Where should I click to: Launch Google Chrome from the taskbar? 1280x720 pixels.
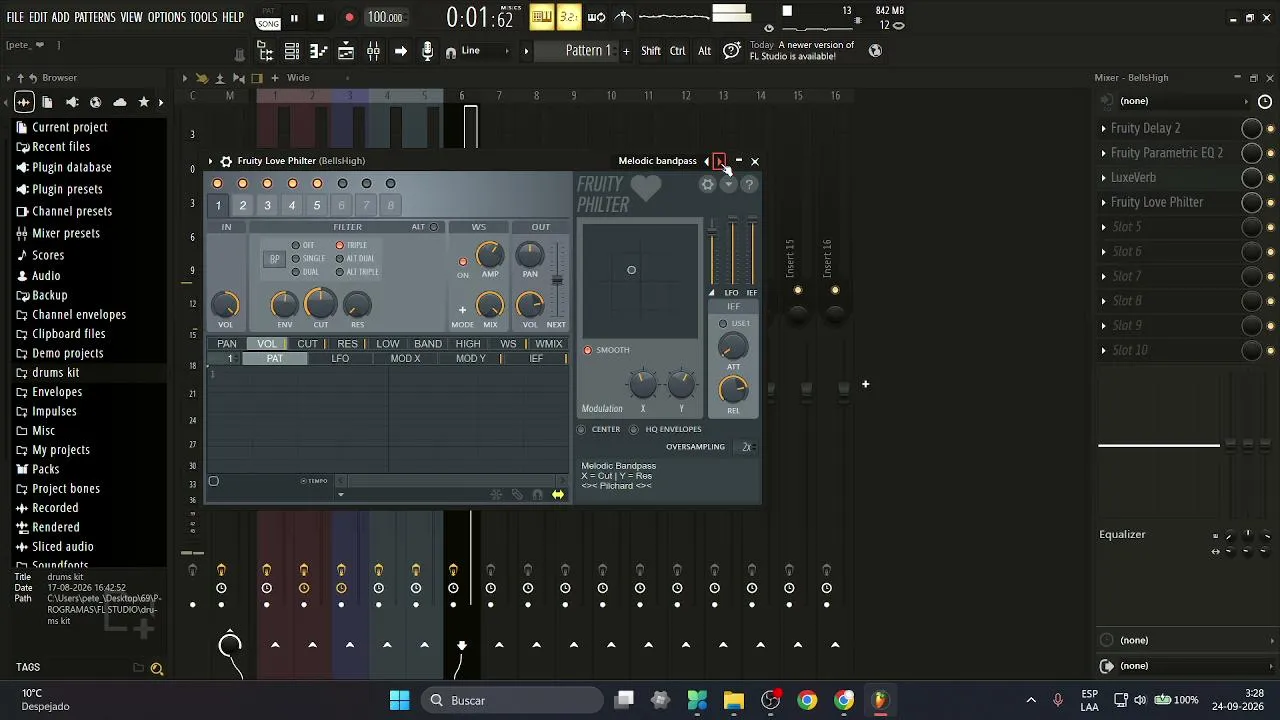tap(807, 700)
